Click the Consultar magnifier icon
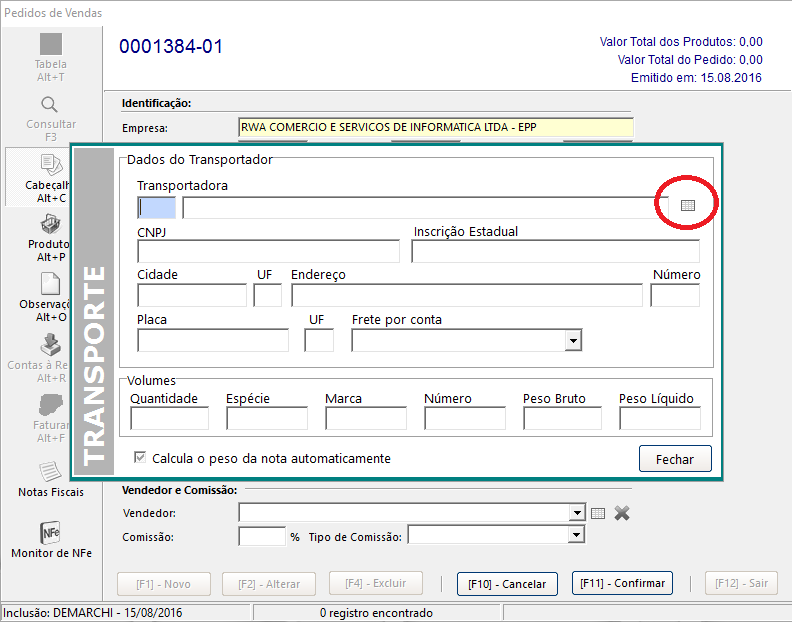This screenshot has width=792, height=622. [50, 105]
